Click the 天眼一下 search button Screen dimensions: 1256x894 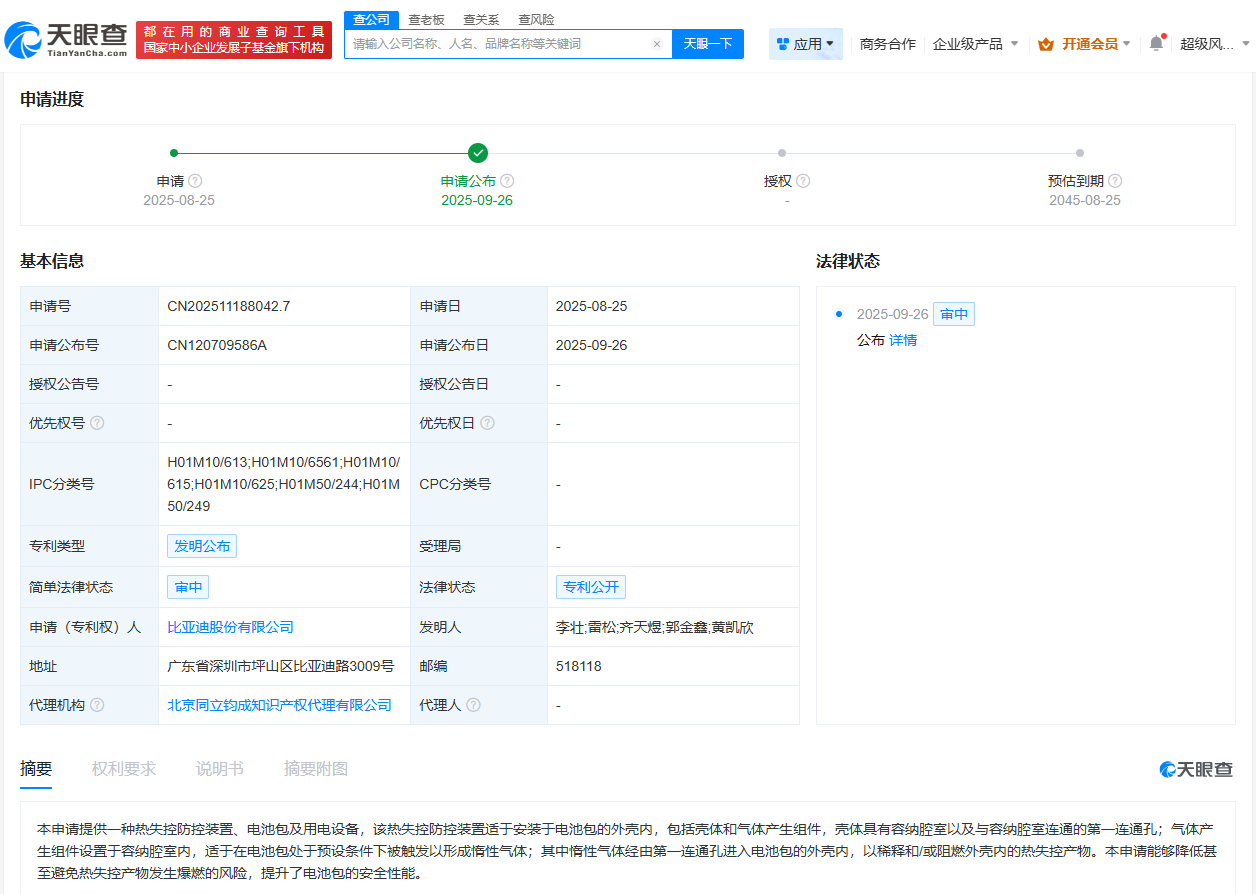coord(708,43)
